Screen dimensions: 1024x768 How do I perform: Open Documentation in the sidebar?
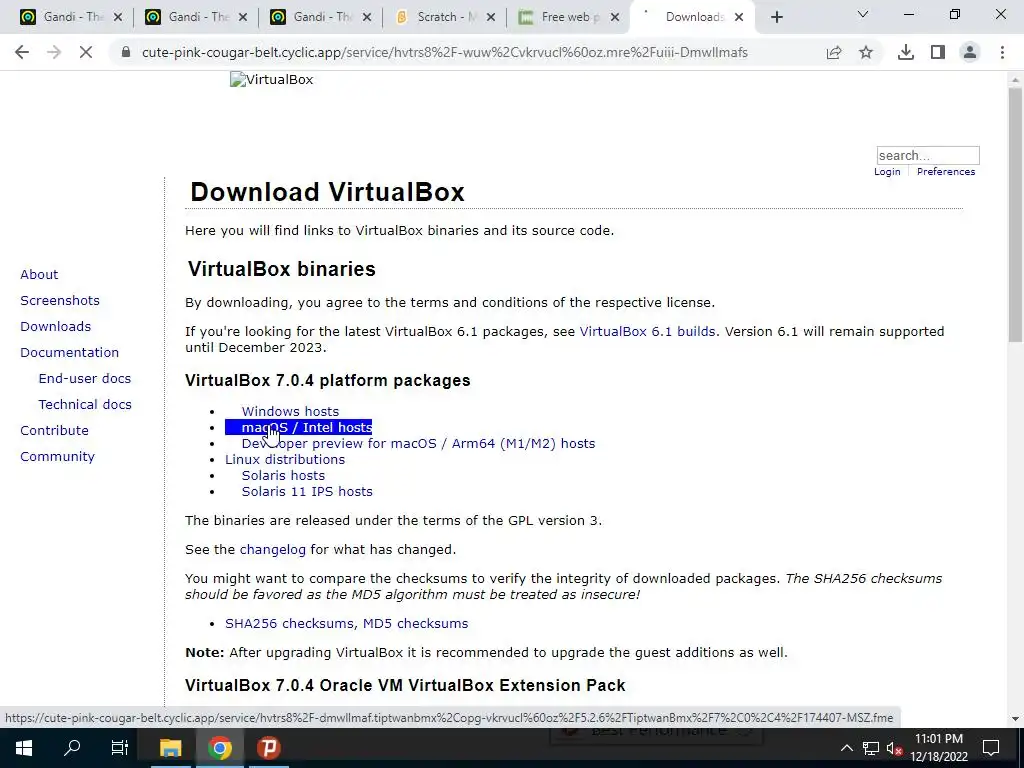[70, 353]
